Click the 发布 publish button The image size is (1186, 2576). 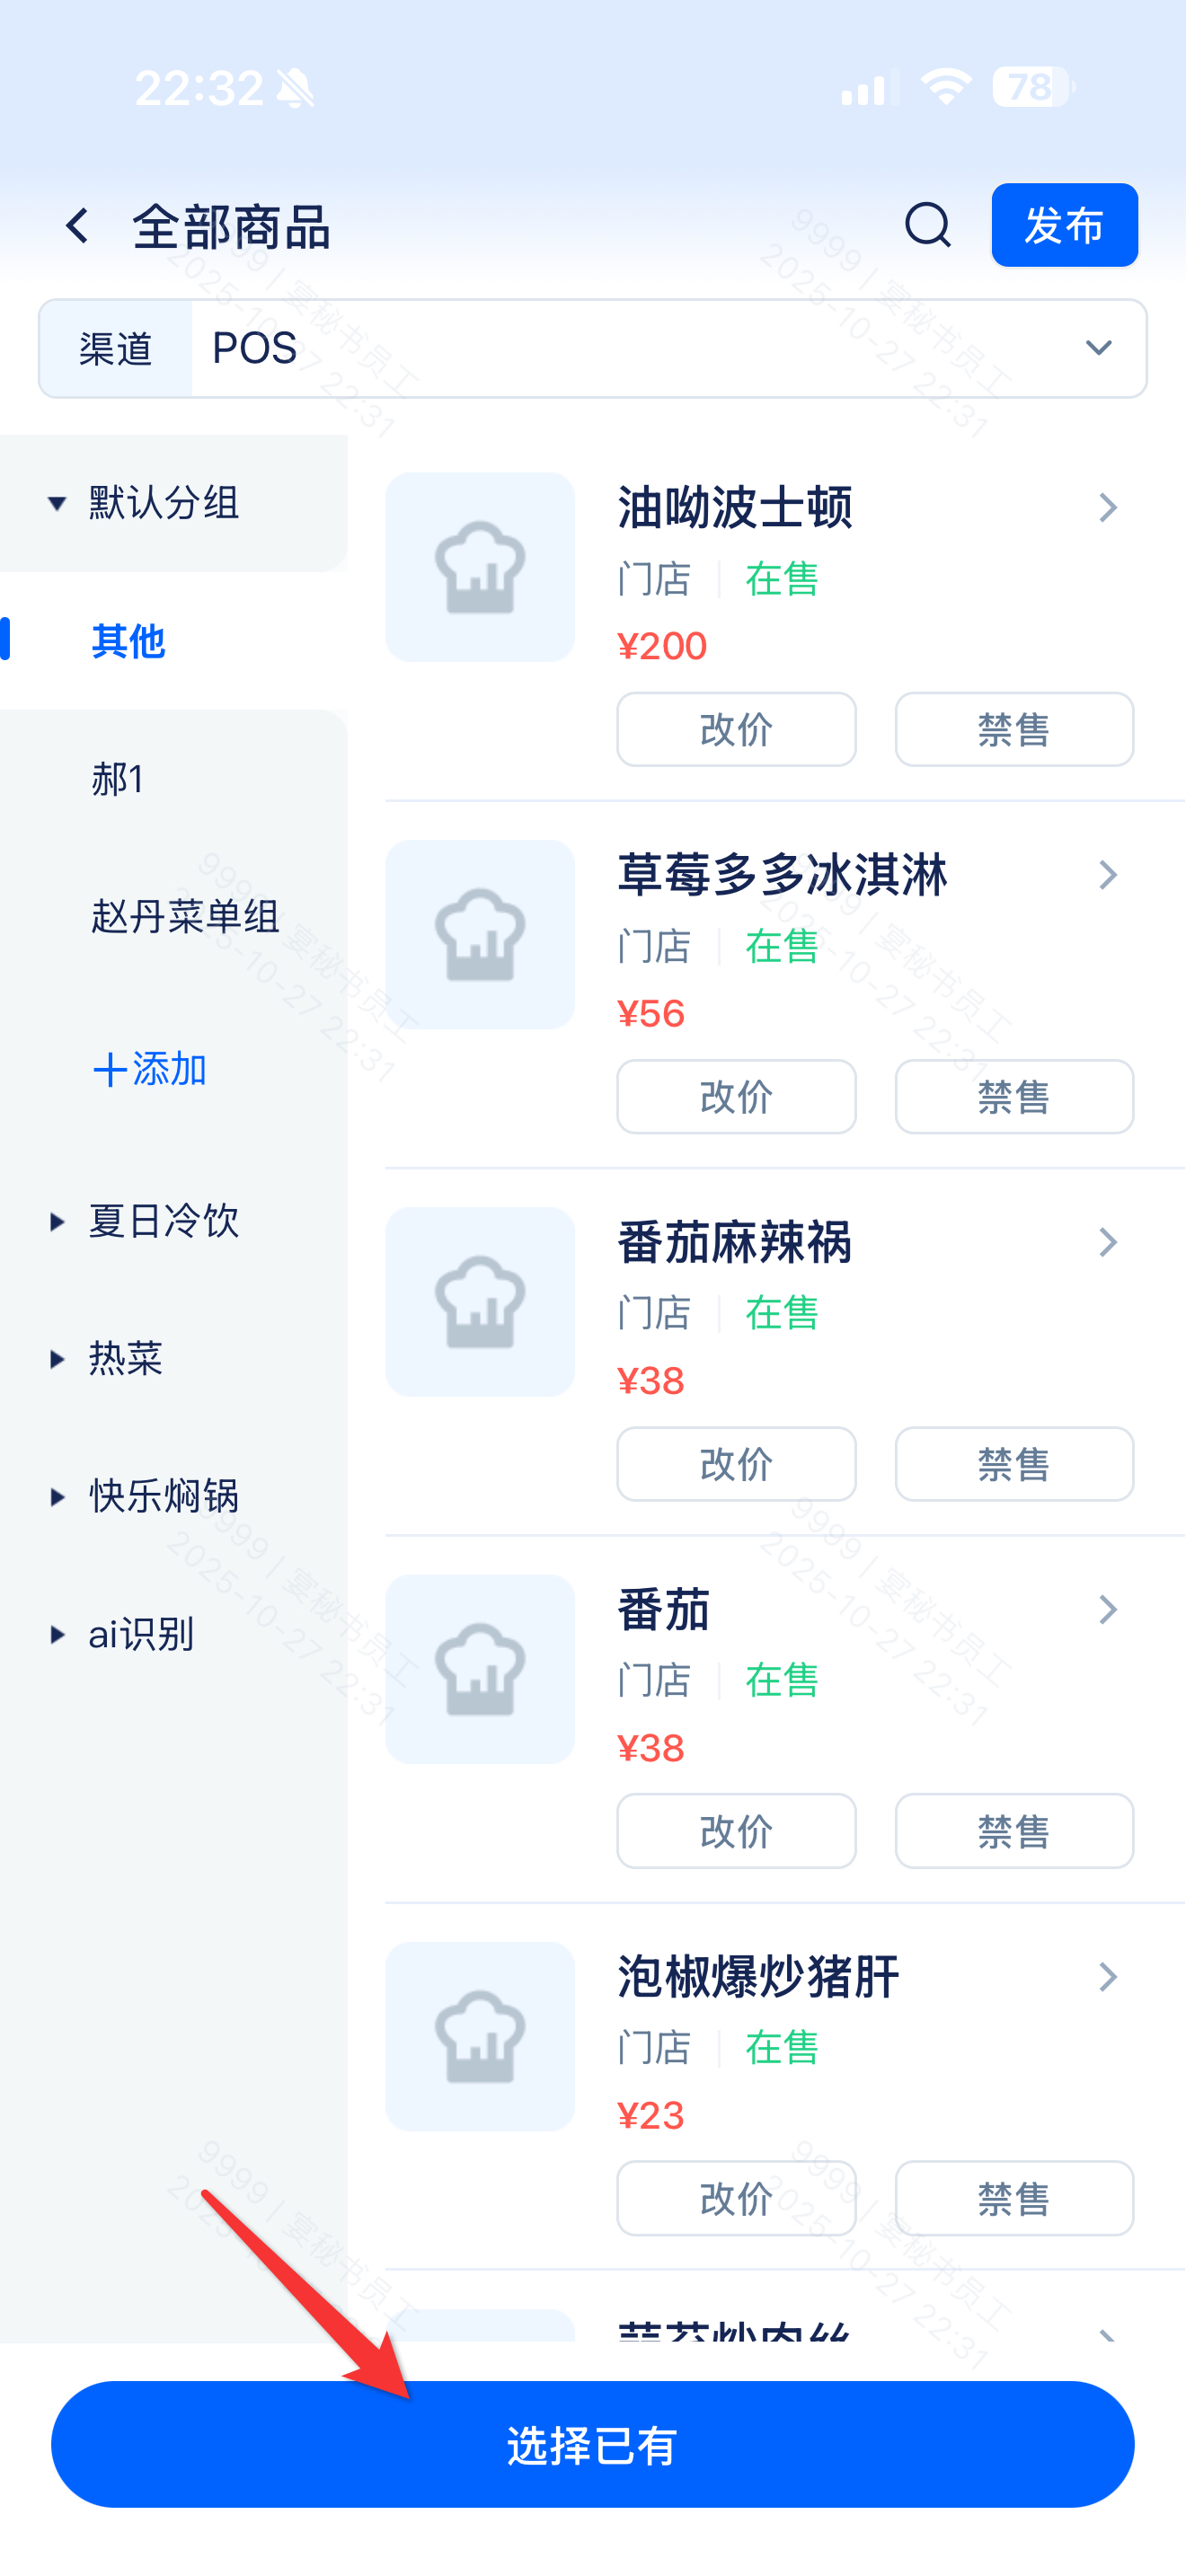(x=1064, y=226)
